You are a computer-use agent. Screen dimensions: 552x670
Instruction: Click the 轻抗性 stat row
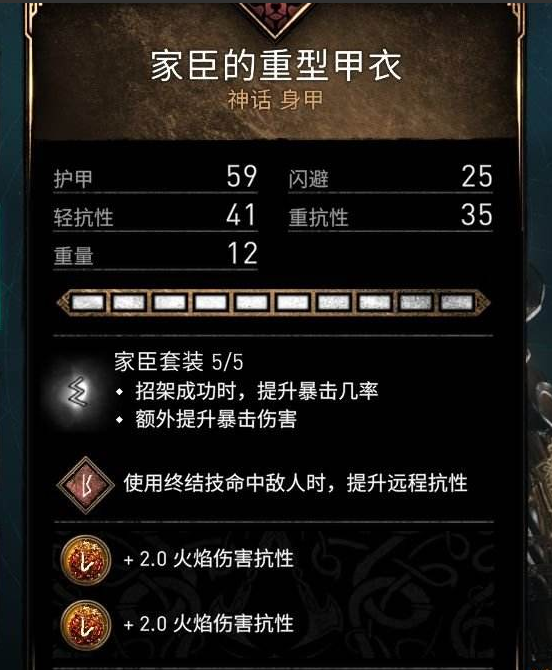click(156, 215)
